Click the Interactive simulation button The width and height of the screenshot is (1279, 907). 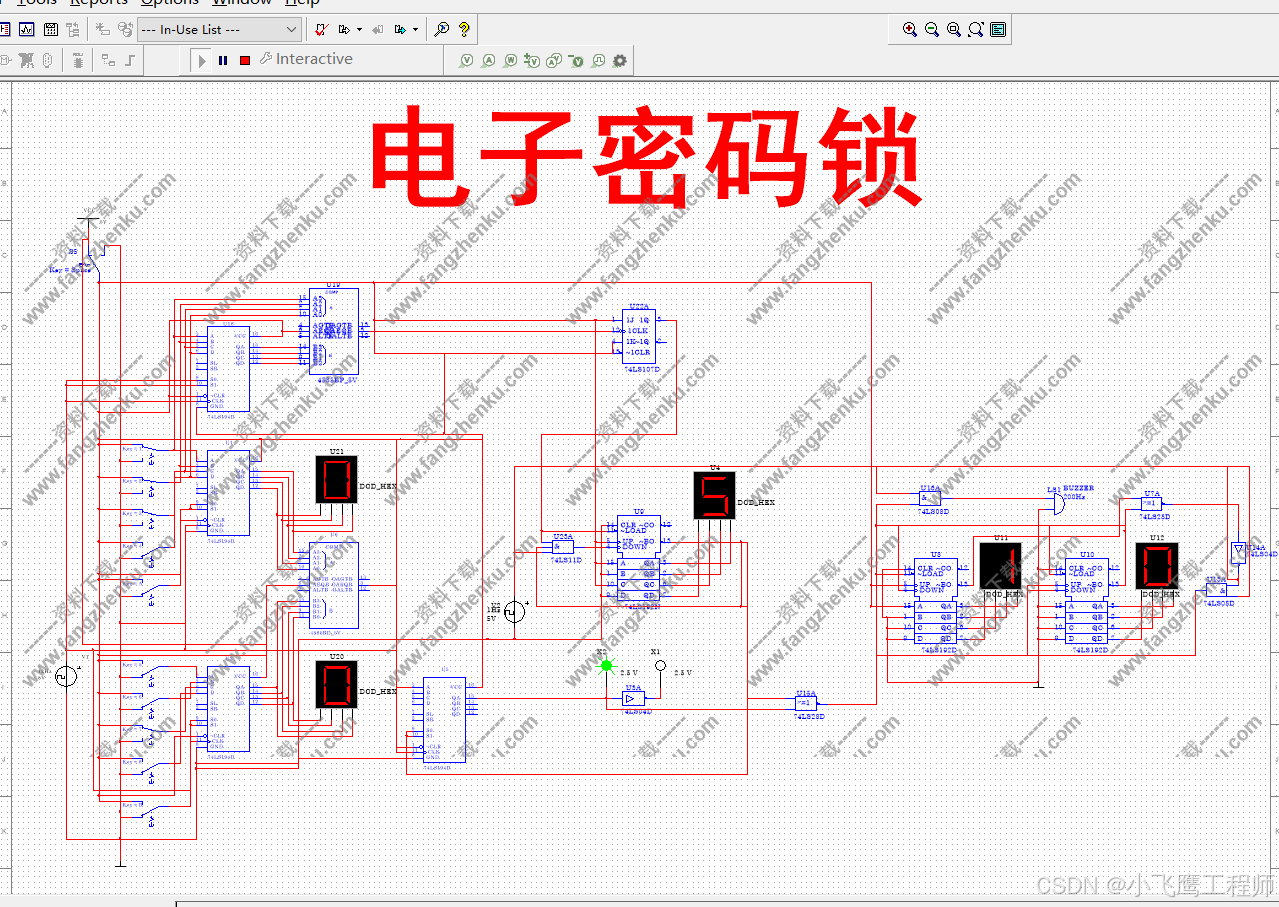(307, 59)
